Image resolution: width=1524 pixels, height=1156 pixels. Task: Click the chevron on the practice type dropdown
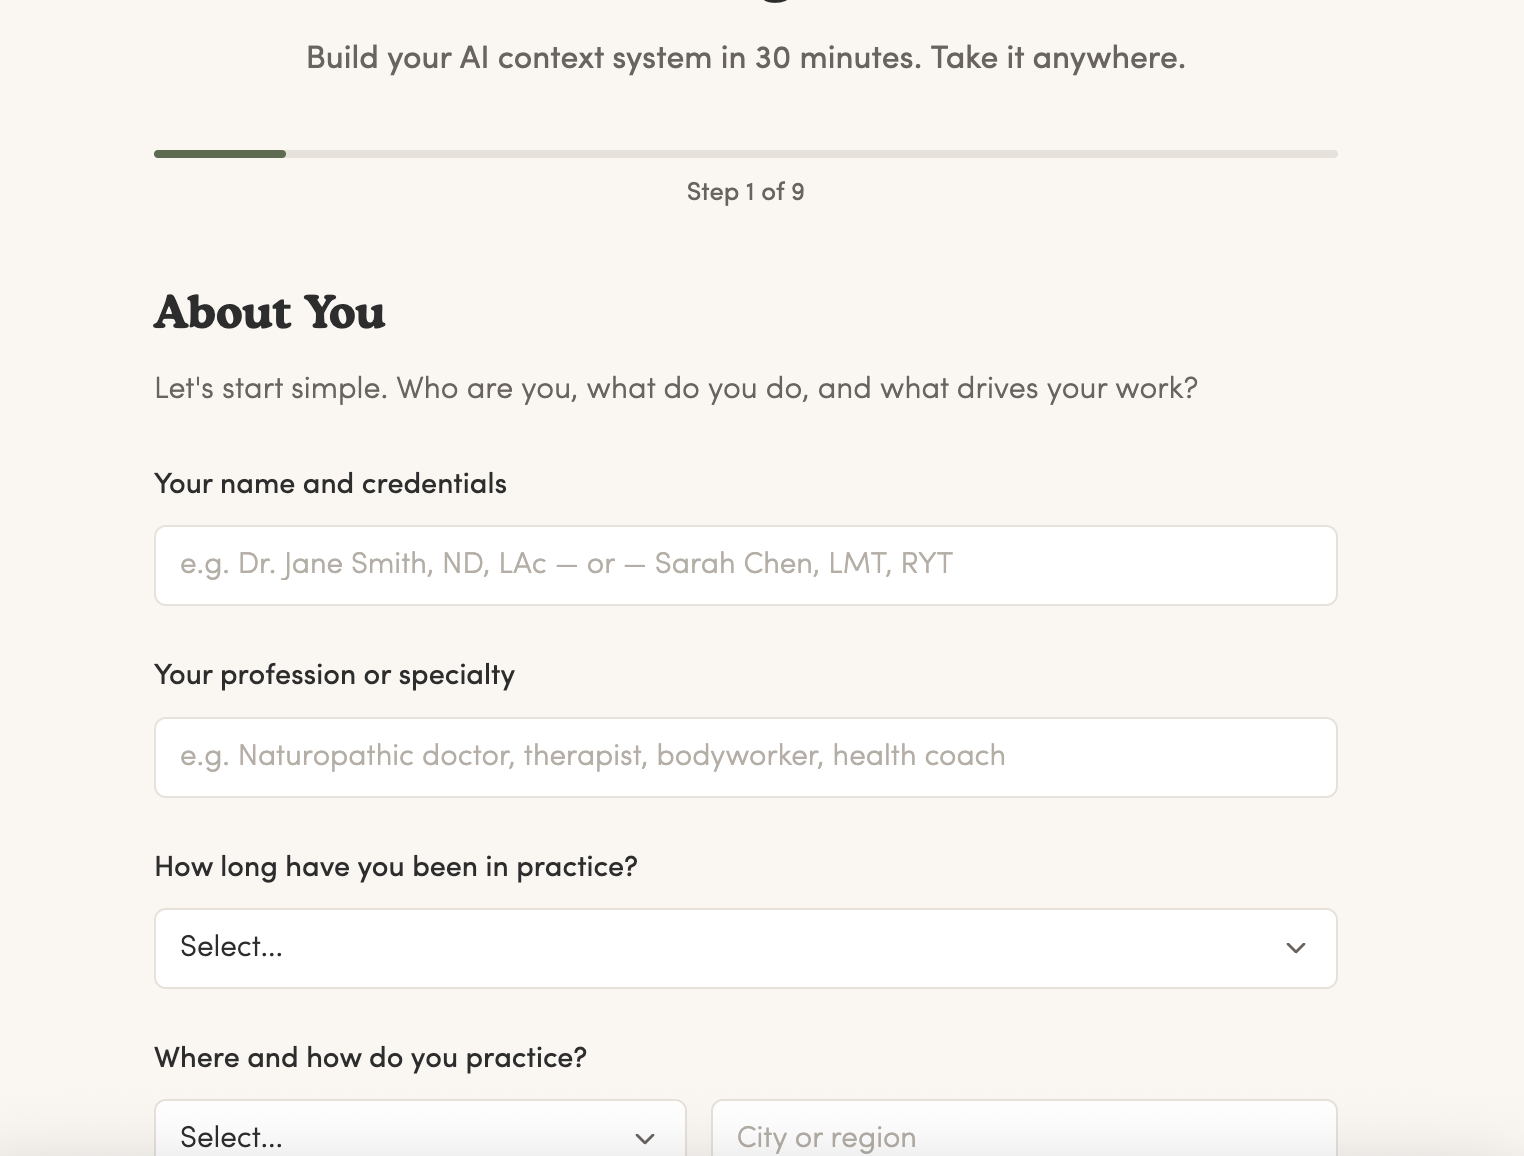645,1137
